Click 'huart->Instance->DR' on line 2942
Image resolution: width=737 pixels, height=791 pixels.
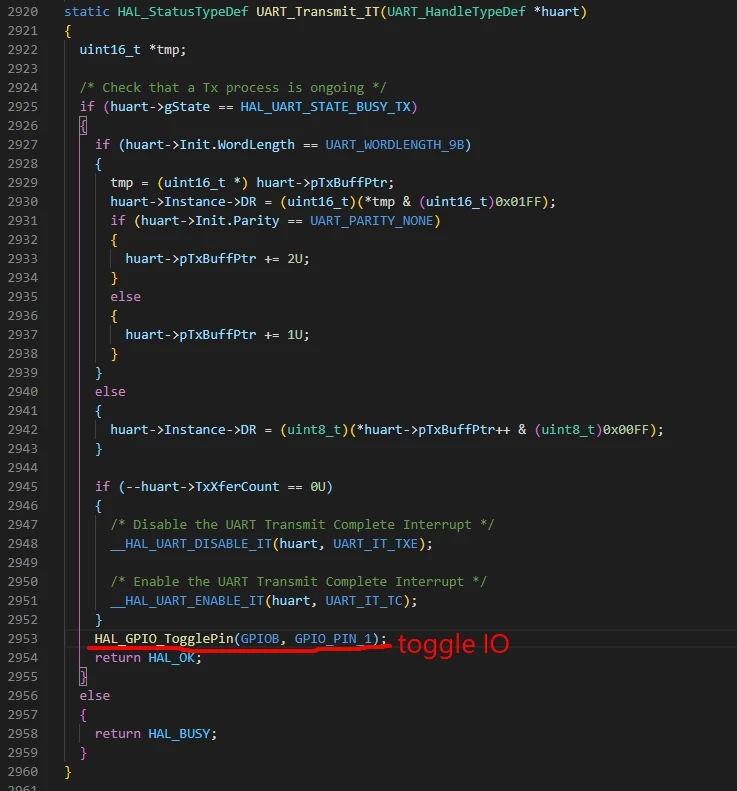click(183, 430)
